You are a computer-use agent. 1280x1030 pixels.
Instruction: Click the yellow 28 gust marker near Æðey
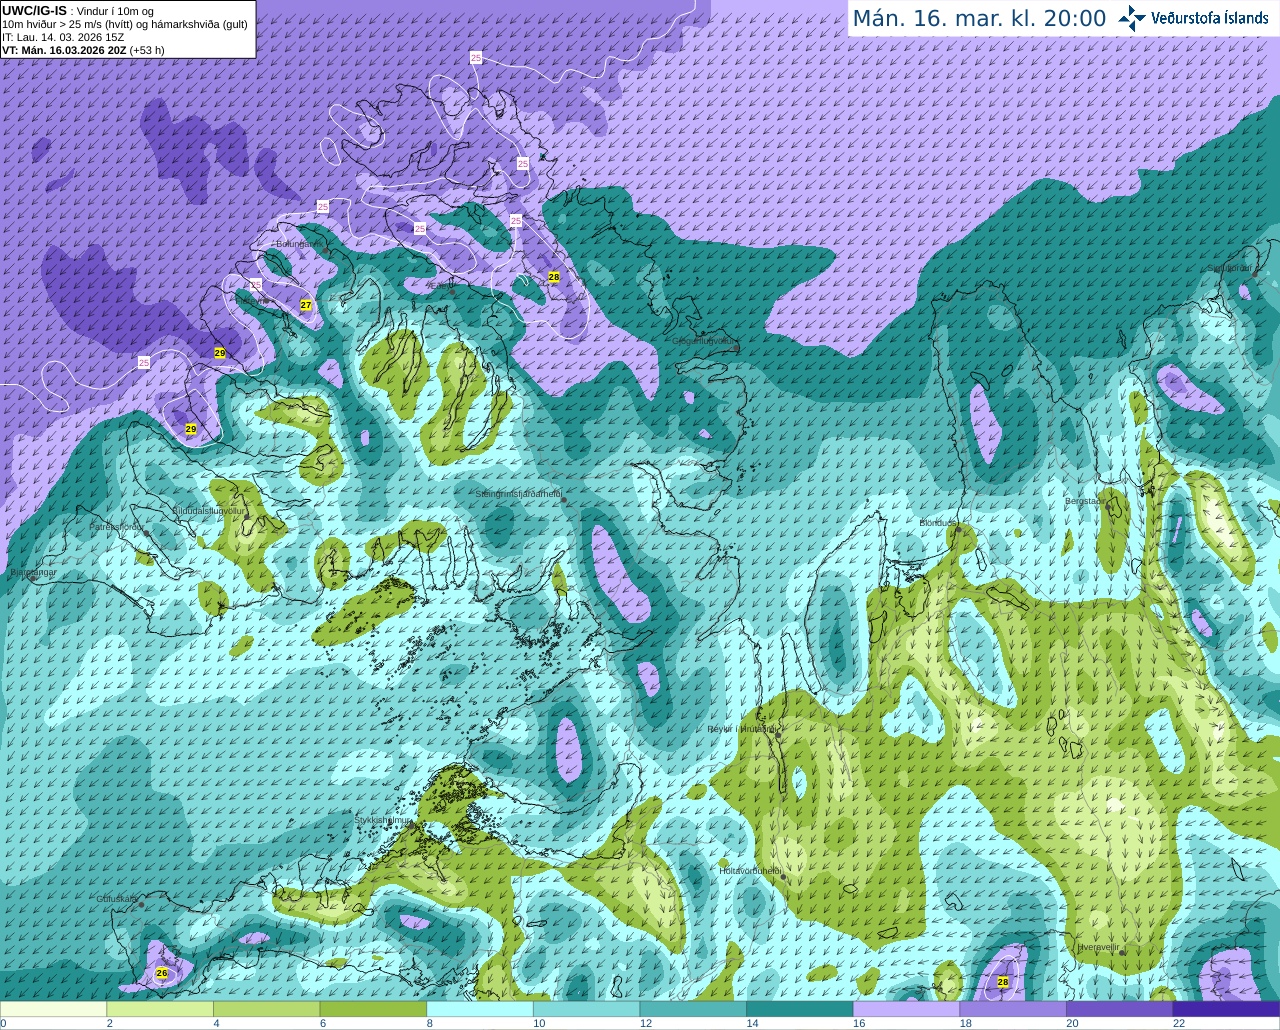click(554, 277)
